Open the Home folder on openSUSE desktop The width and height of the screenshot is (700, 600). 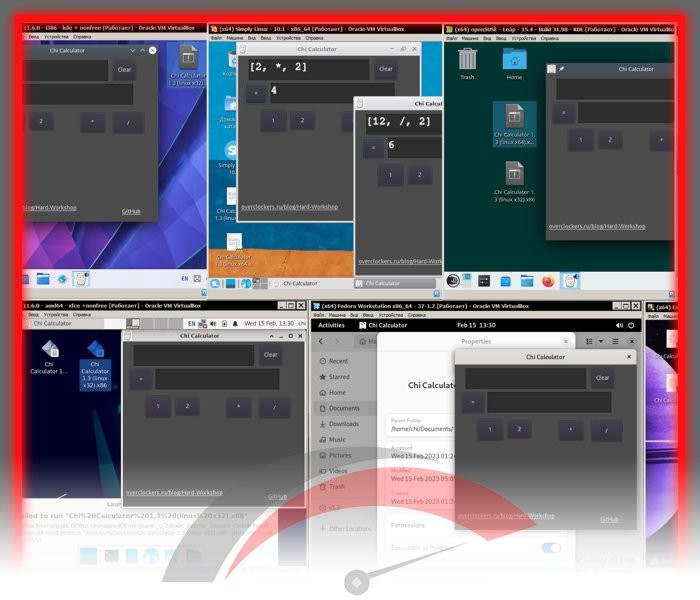coord(514,63)
